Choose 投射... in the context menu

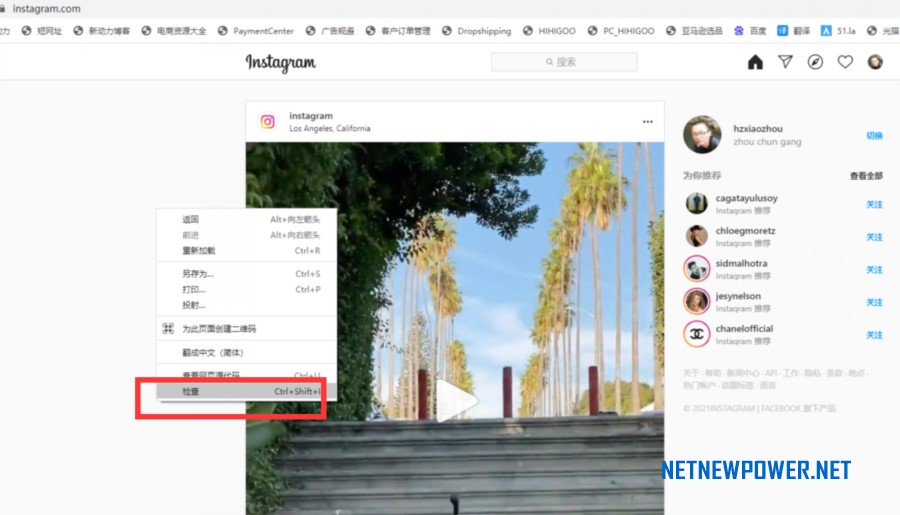point(247,305)
